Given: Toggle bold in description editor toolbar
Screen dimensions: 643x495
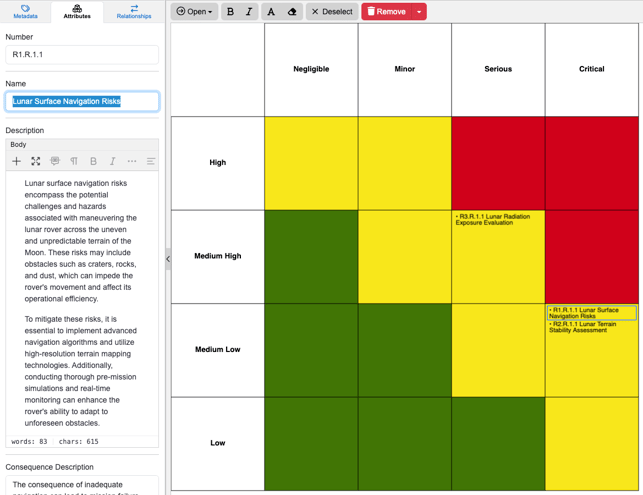Looking at the screenshot, I should click(93, 161).
